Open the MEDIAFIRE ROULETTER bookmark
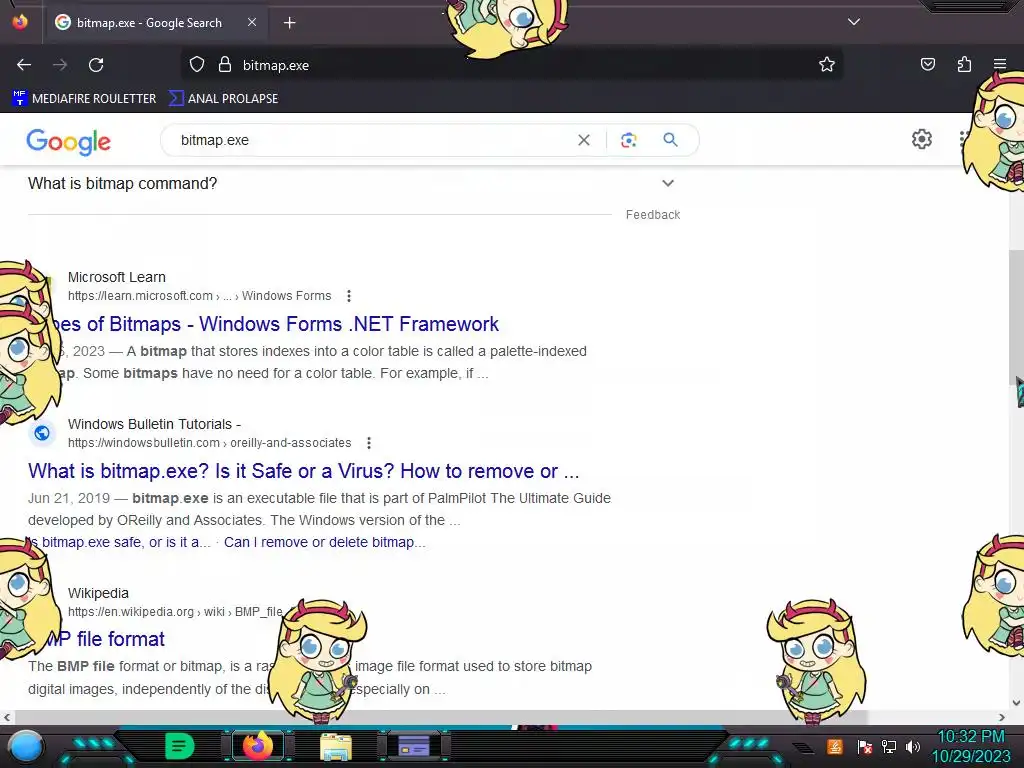 pyautogui.click(x=84, y=99)
